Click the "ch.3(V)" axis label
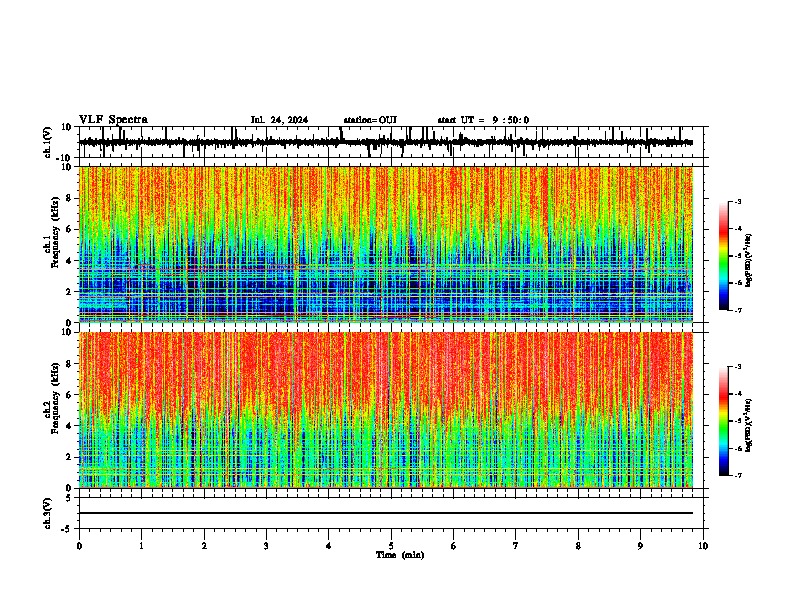 pos(48,513)
